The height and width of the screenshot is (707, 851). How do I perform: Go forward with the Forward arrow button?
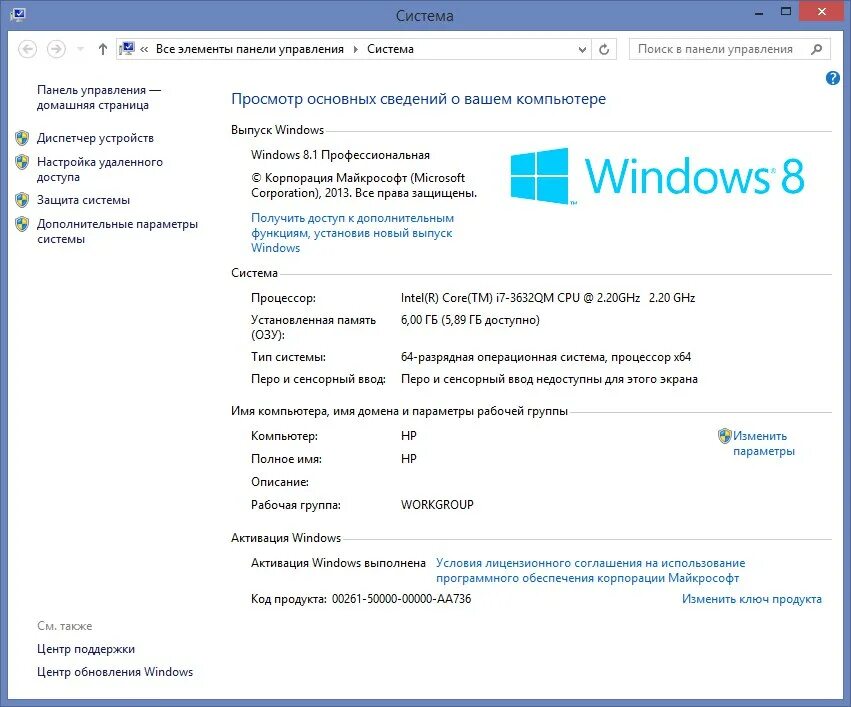click(56, 49)
